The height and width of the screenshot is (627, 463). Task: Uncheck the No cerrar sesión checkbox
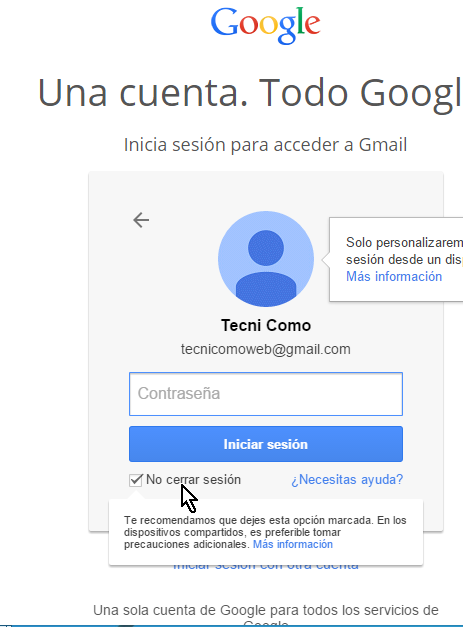(136, 479)
